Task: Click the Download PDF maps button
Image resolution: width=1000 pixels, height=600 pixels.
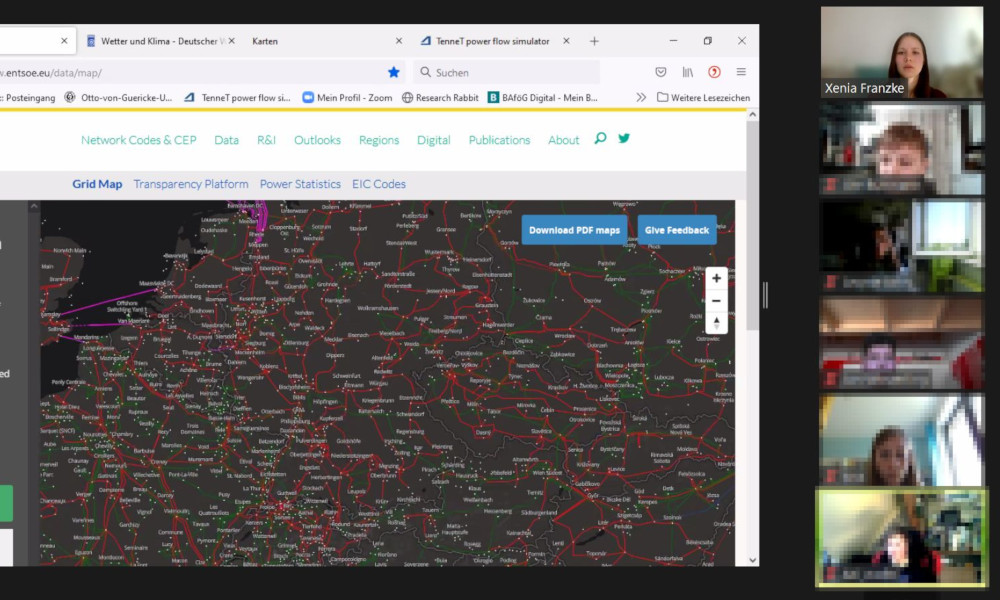Action: coord(574,230)
